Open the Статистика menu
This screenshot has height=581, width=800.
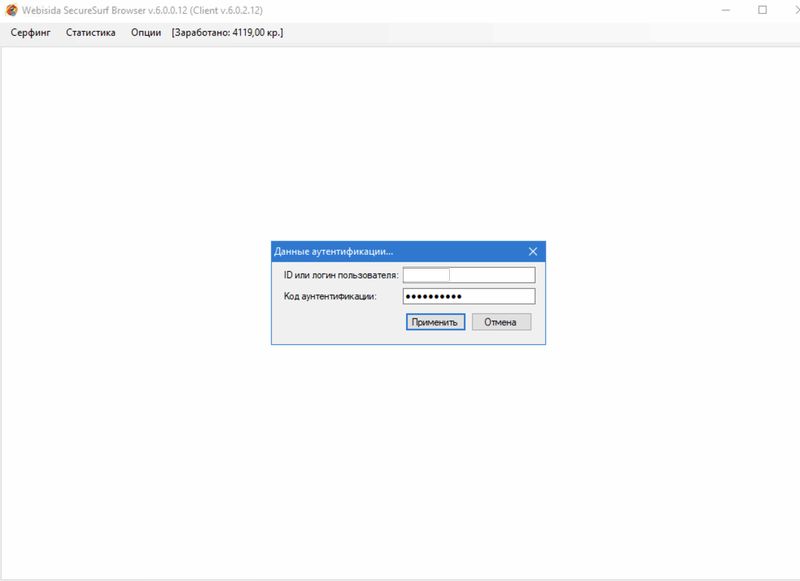(x=90, y=32)
